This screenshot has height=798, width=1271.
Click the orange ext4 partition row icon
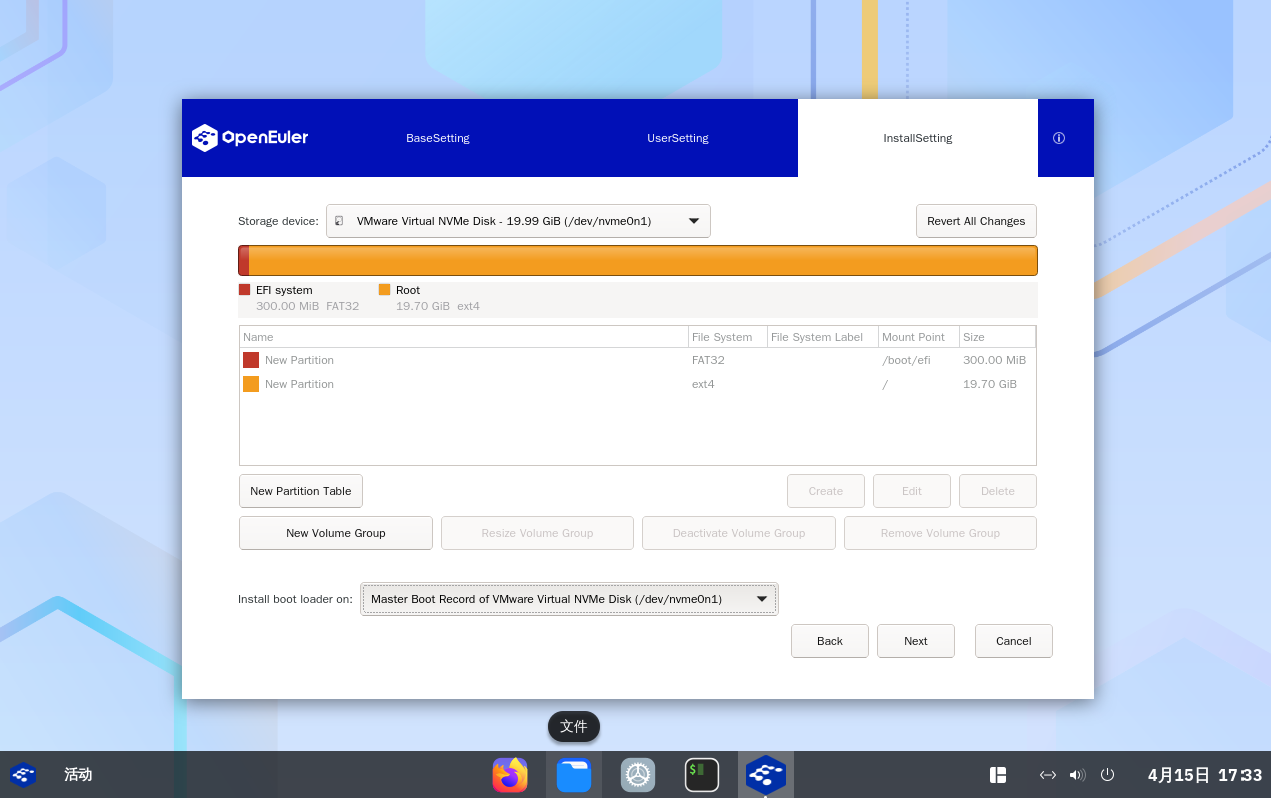point(251,384)
